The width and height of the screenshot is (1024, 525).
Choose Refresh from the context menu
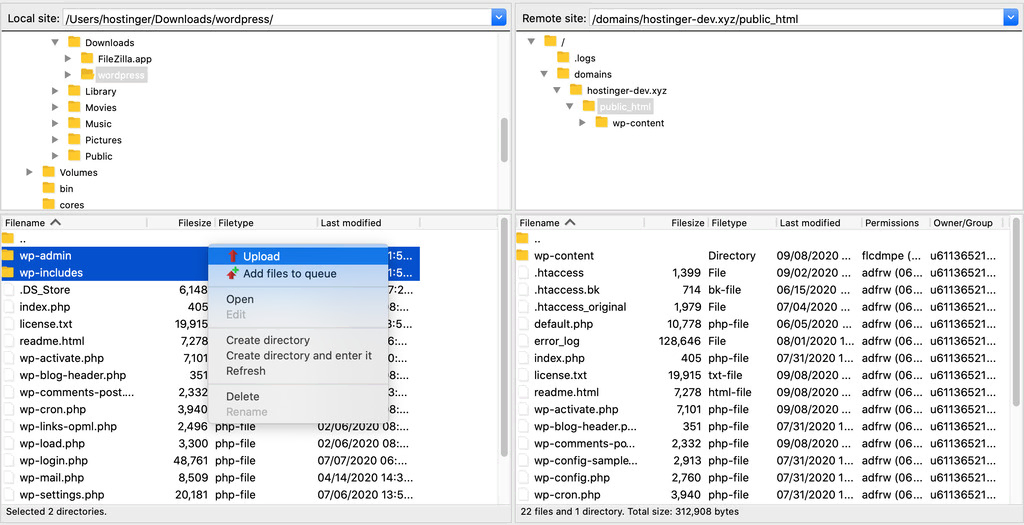click(x=245, y=371)
